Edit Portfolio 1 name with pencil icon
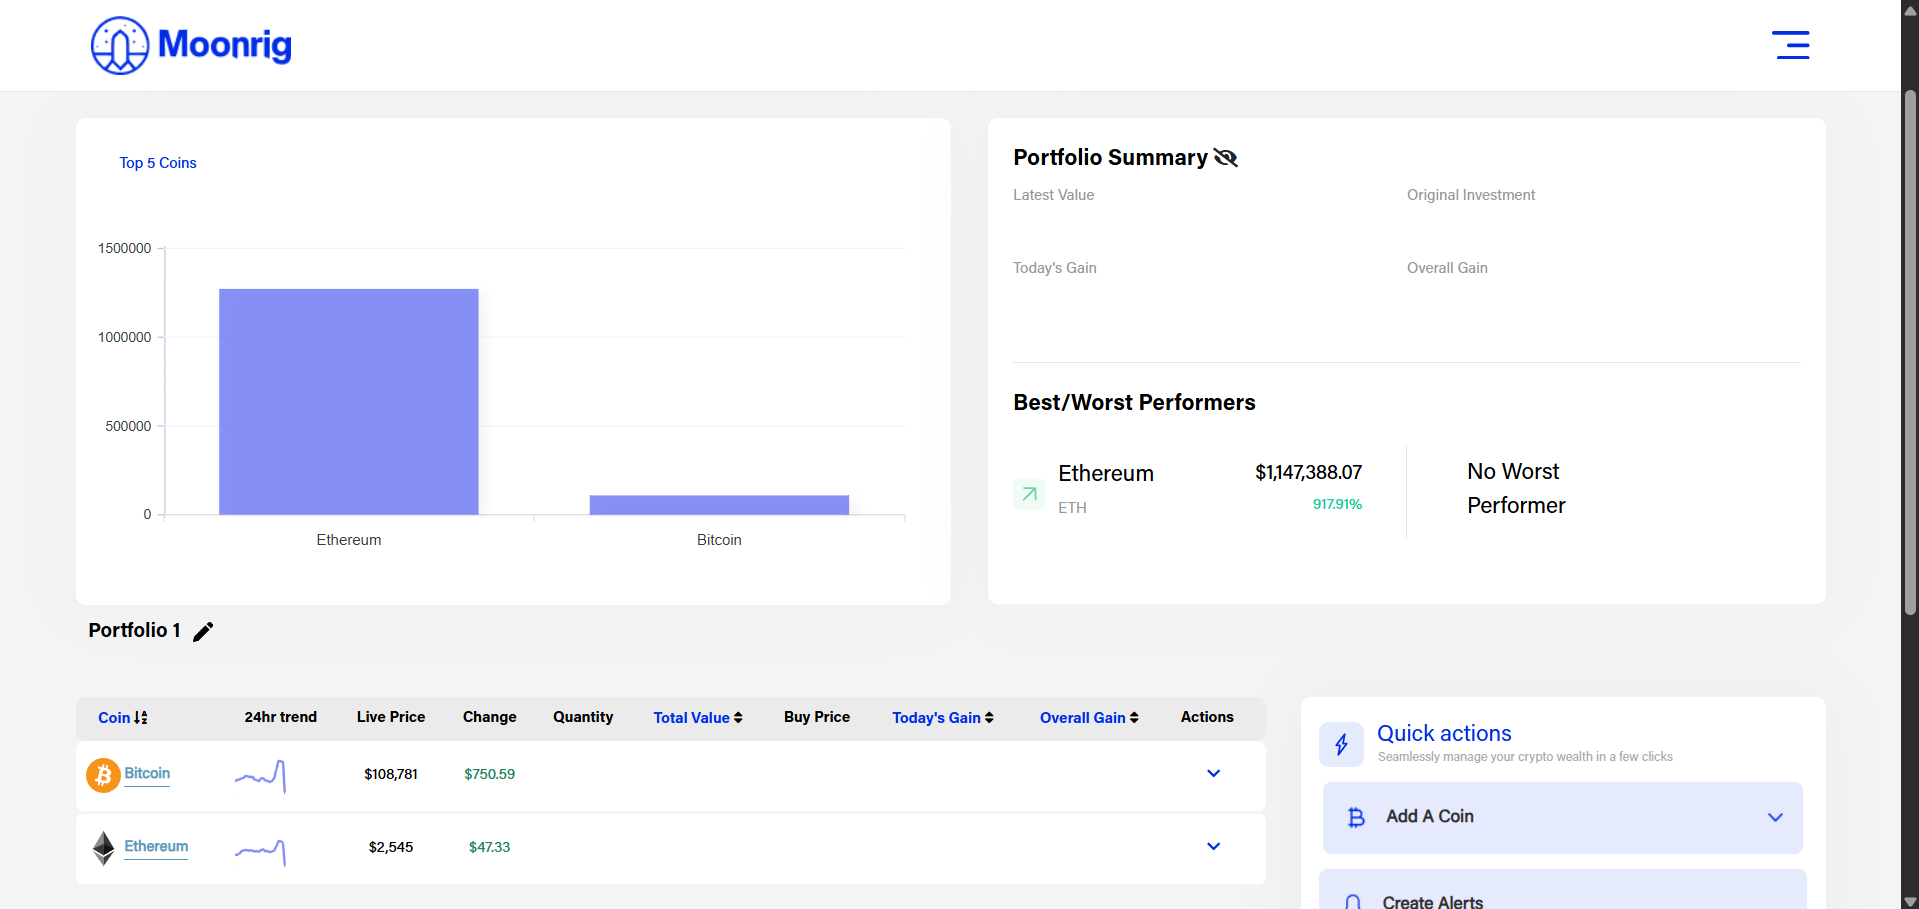Screen dimensions: 1919x909 coord(203,631)
